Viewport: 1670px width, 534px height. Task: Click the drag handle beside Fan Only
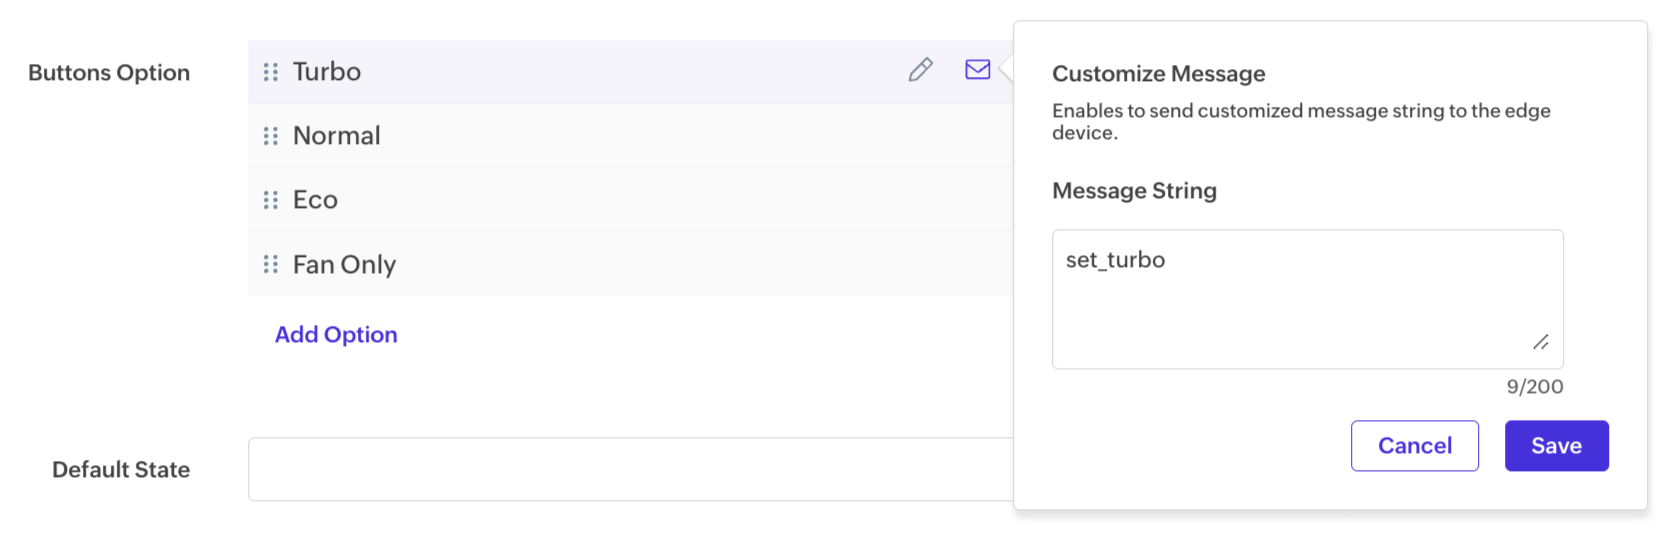271,264
